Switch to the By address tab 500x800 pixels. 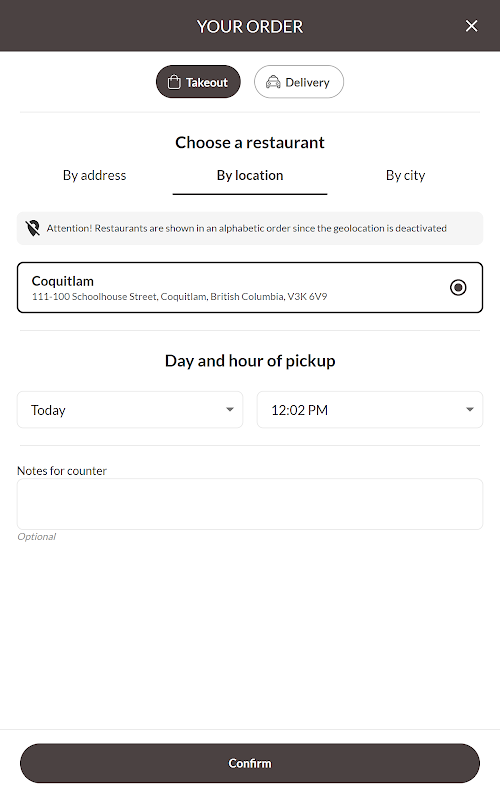click(x=94, y=176)
